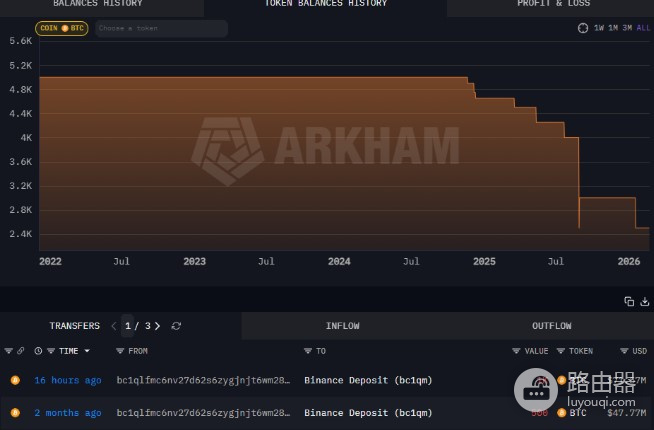Open the FROM column filter

tap(120, 351)
